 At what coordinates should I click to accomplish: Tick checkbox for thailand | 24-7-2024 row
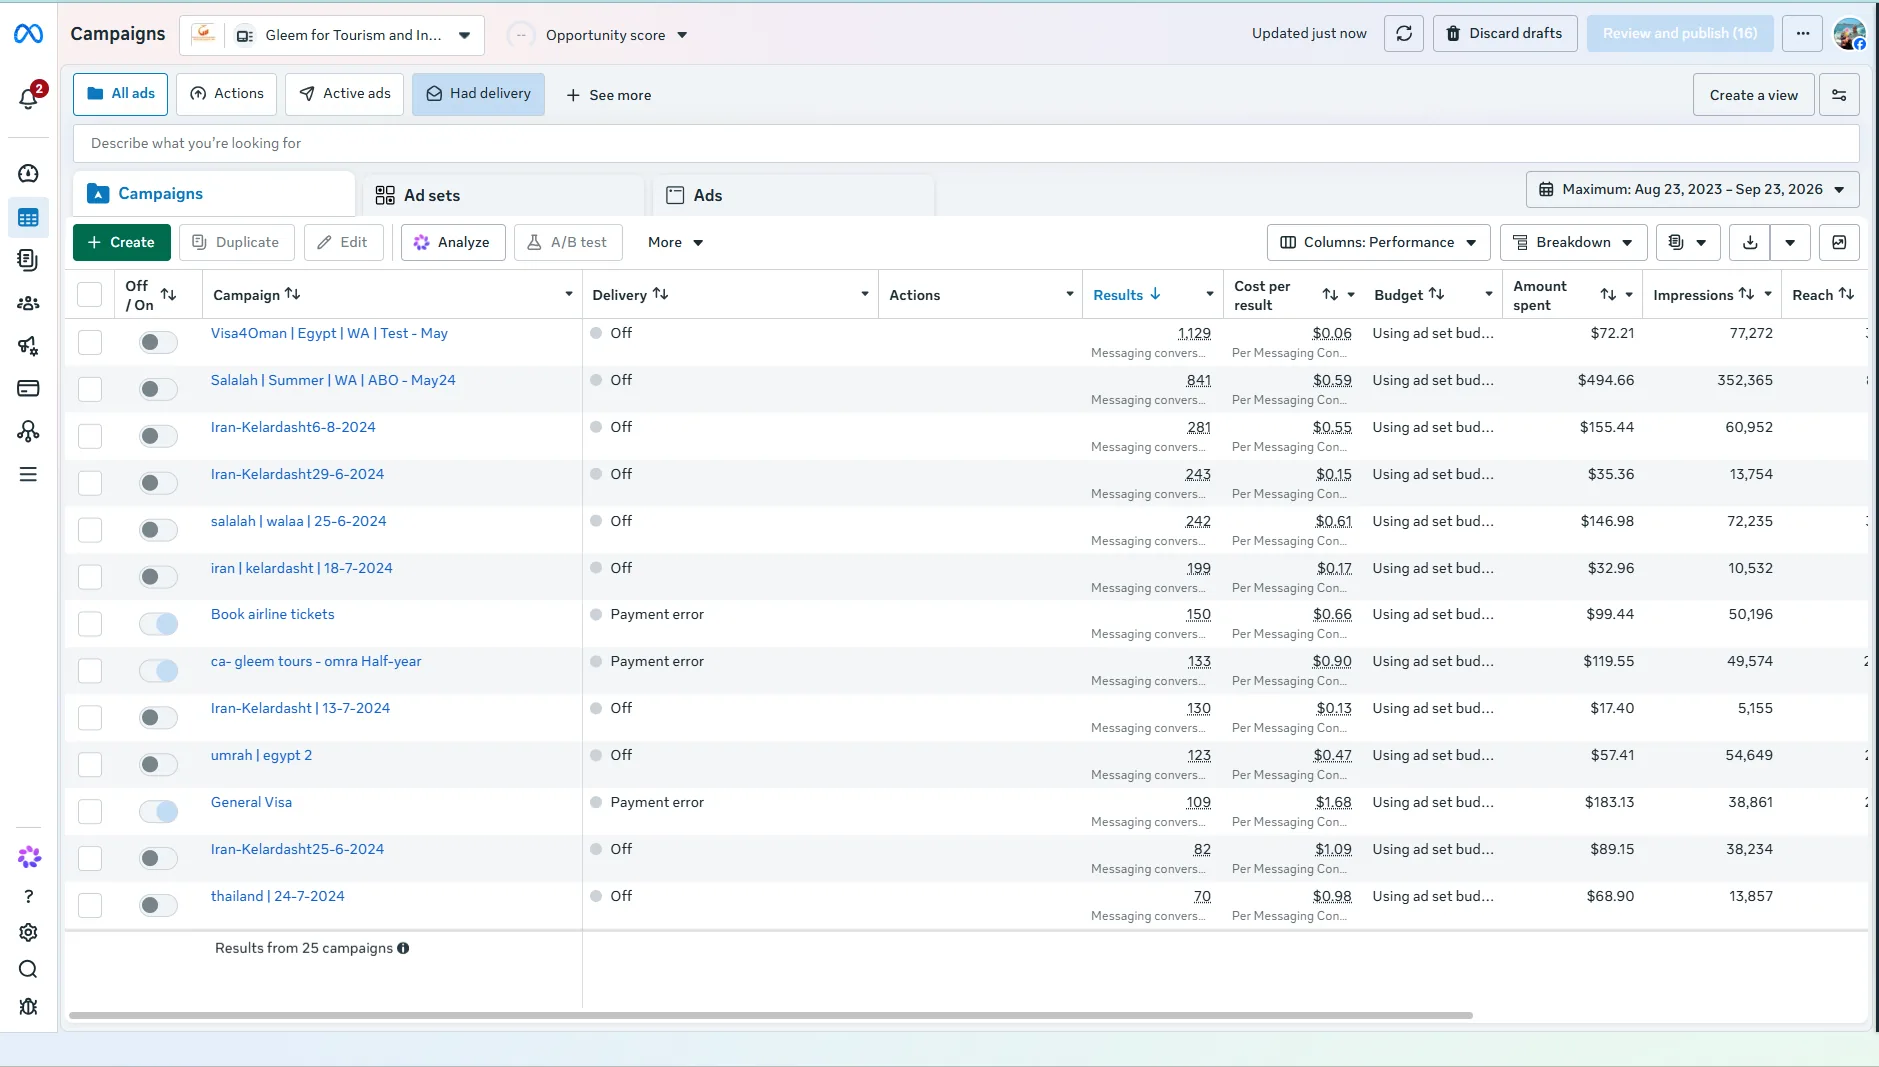tap(90, 906)
